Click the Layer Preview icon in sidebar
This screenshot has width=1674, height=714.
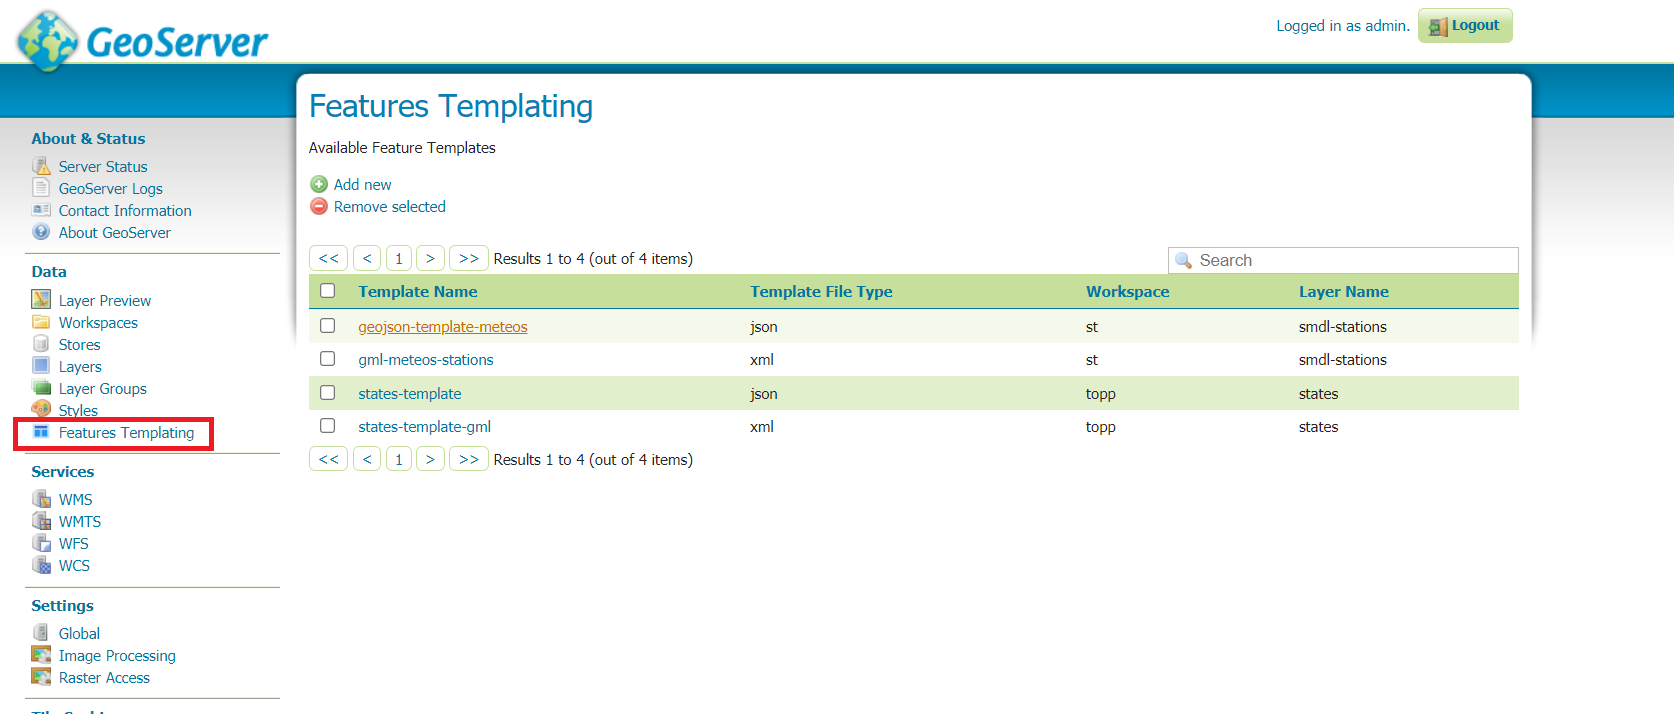click(x=41, y=300)
